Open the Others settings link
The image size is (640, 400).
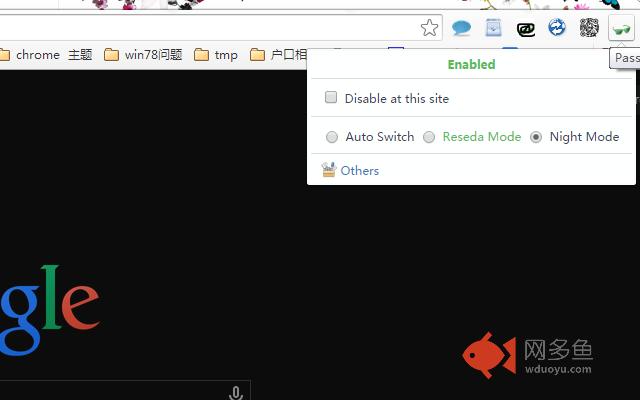click(x=360, y=171)
